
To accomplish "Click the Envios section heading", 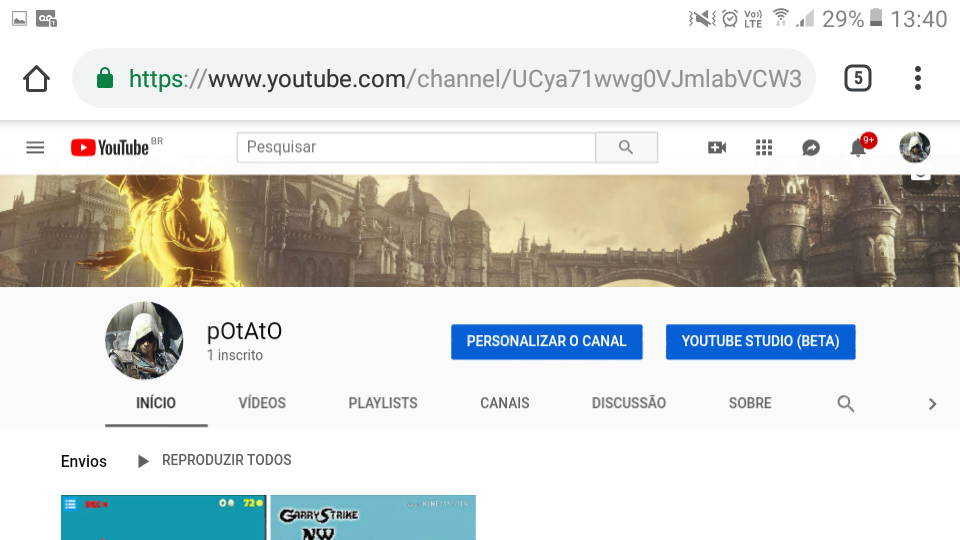I will pyautogui.click(x=84, y=461).
